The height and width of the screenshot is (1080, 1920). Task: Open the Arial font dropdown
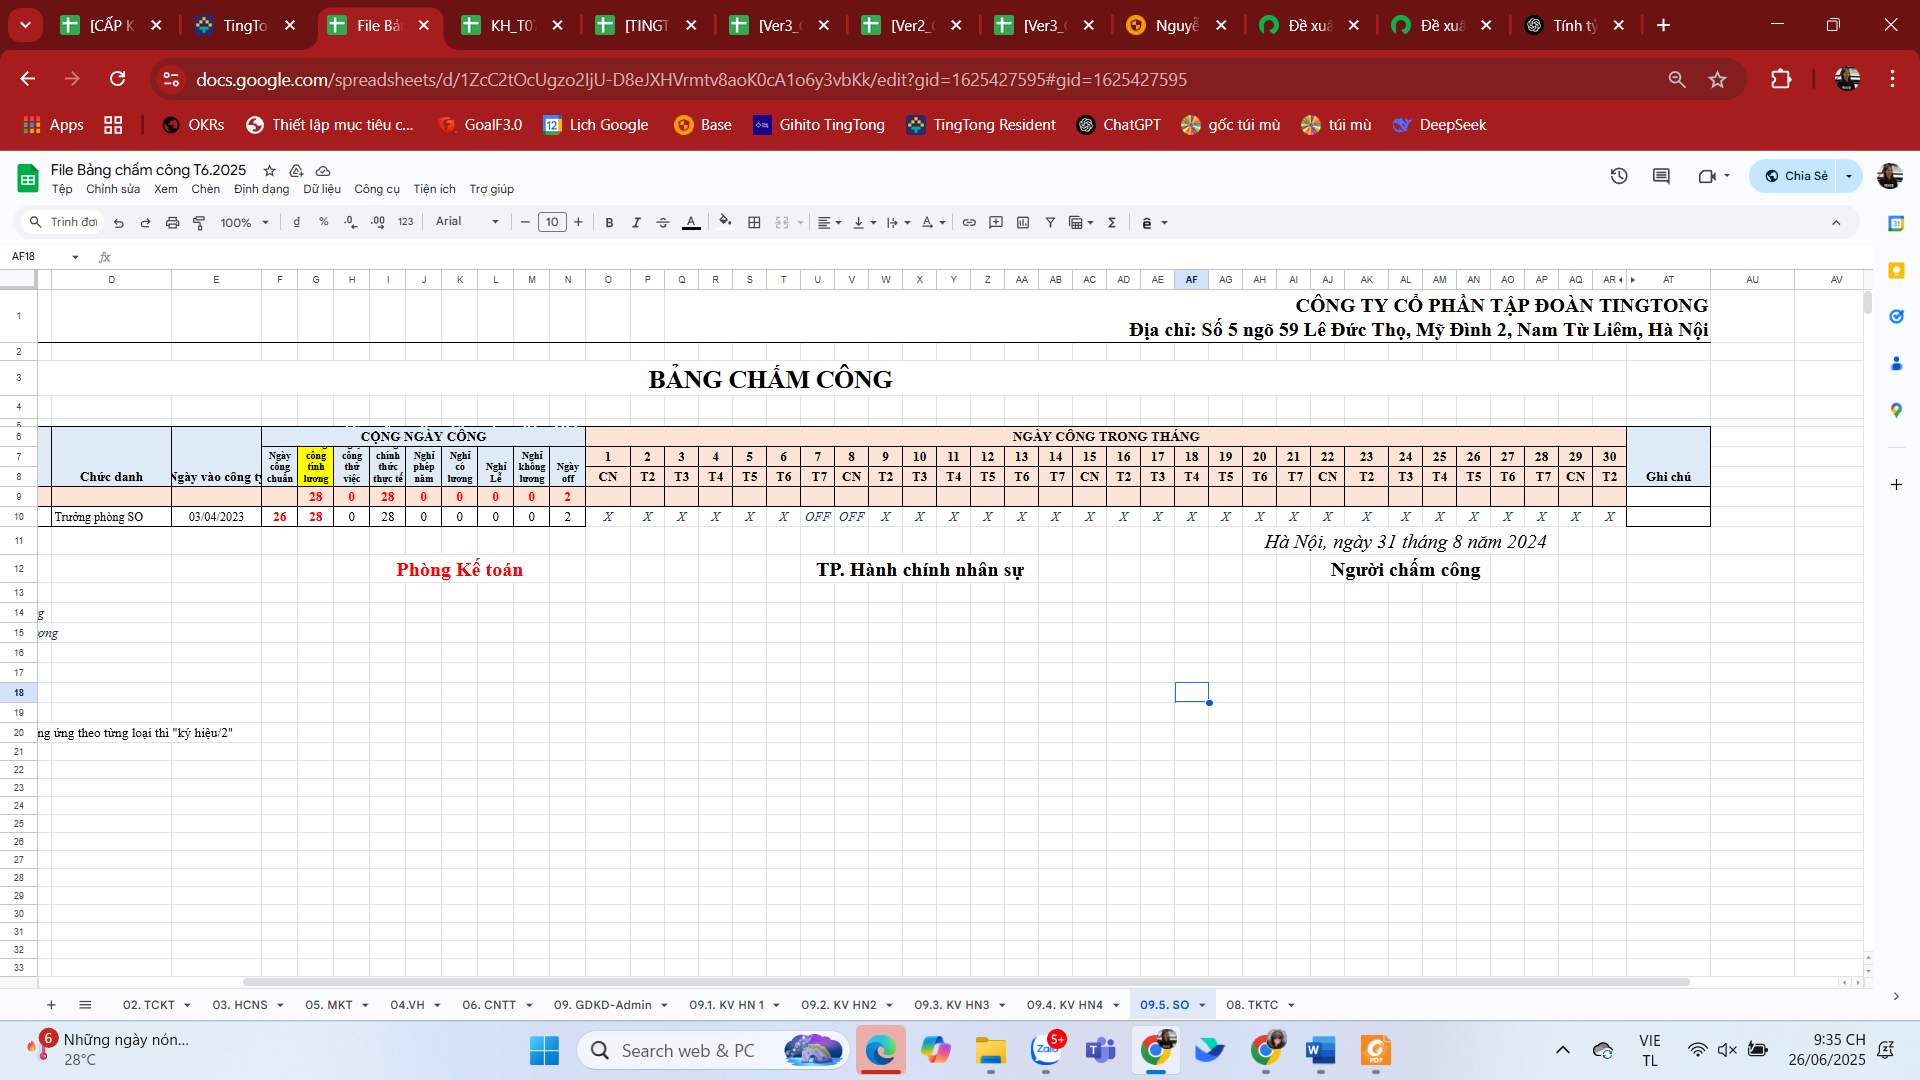466,222
